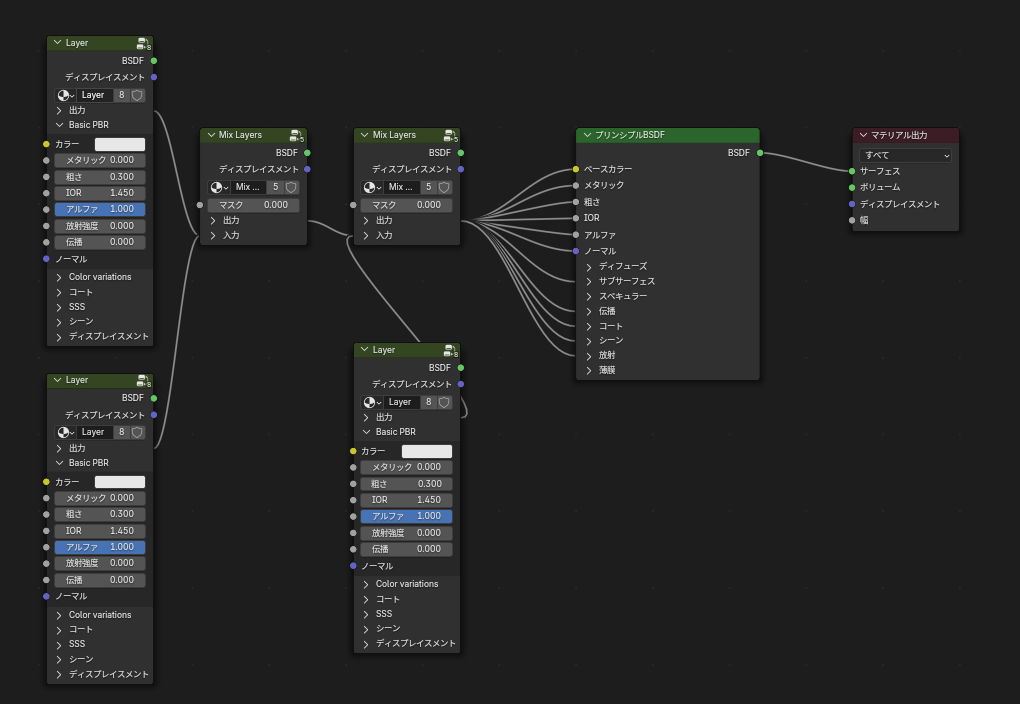Click fake user shield on bottom-center Layer node
This screenshot has width=1020, height=704.
coord(445,402)
